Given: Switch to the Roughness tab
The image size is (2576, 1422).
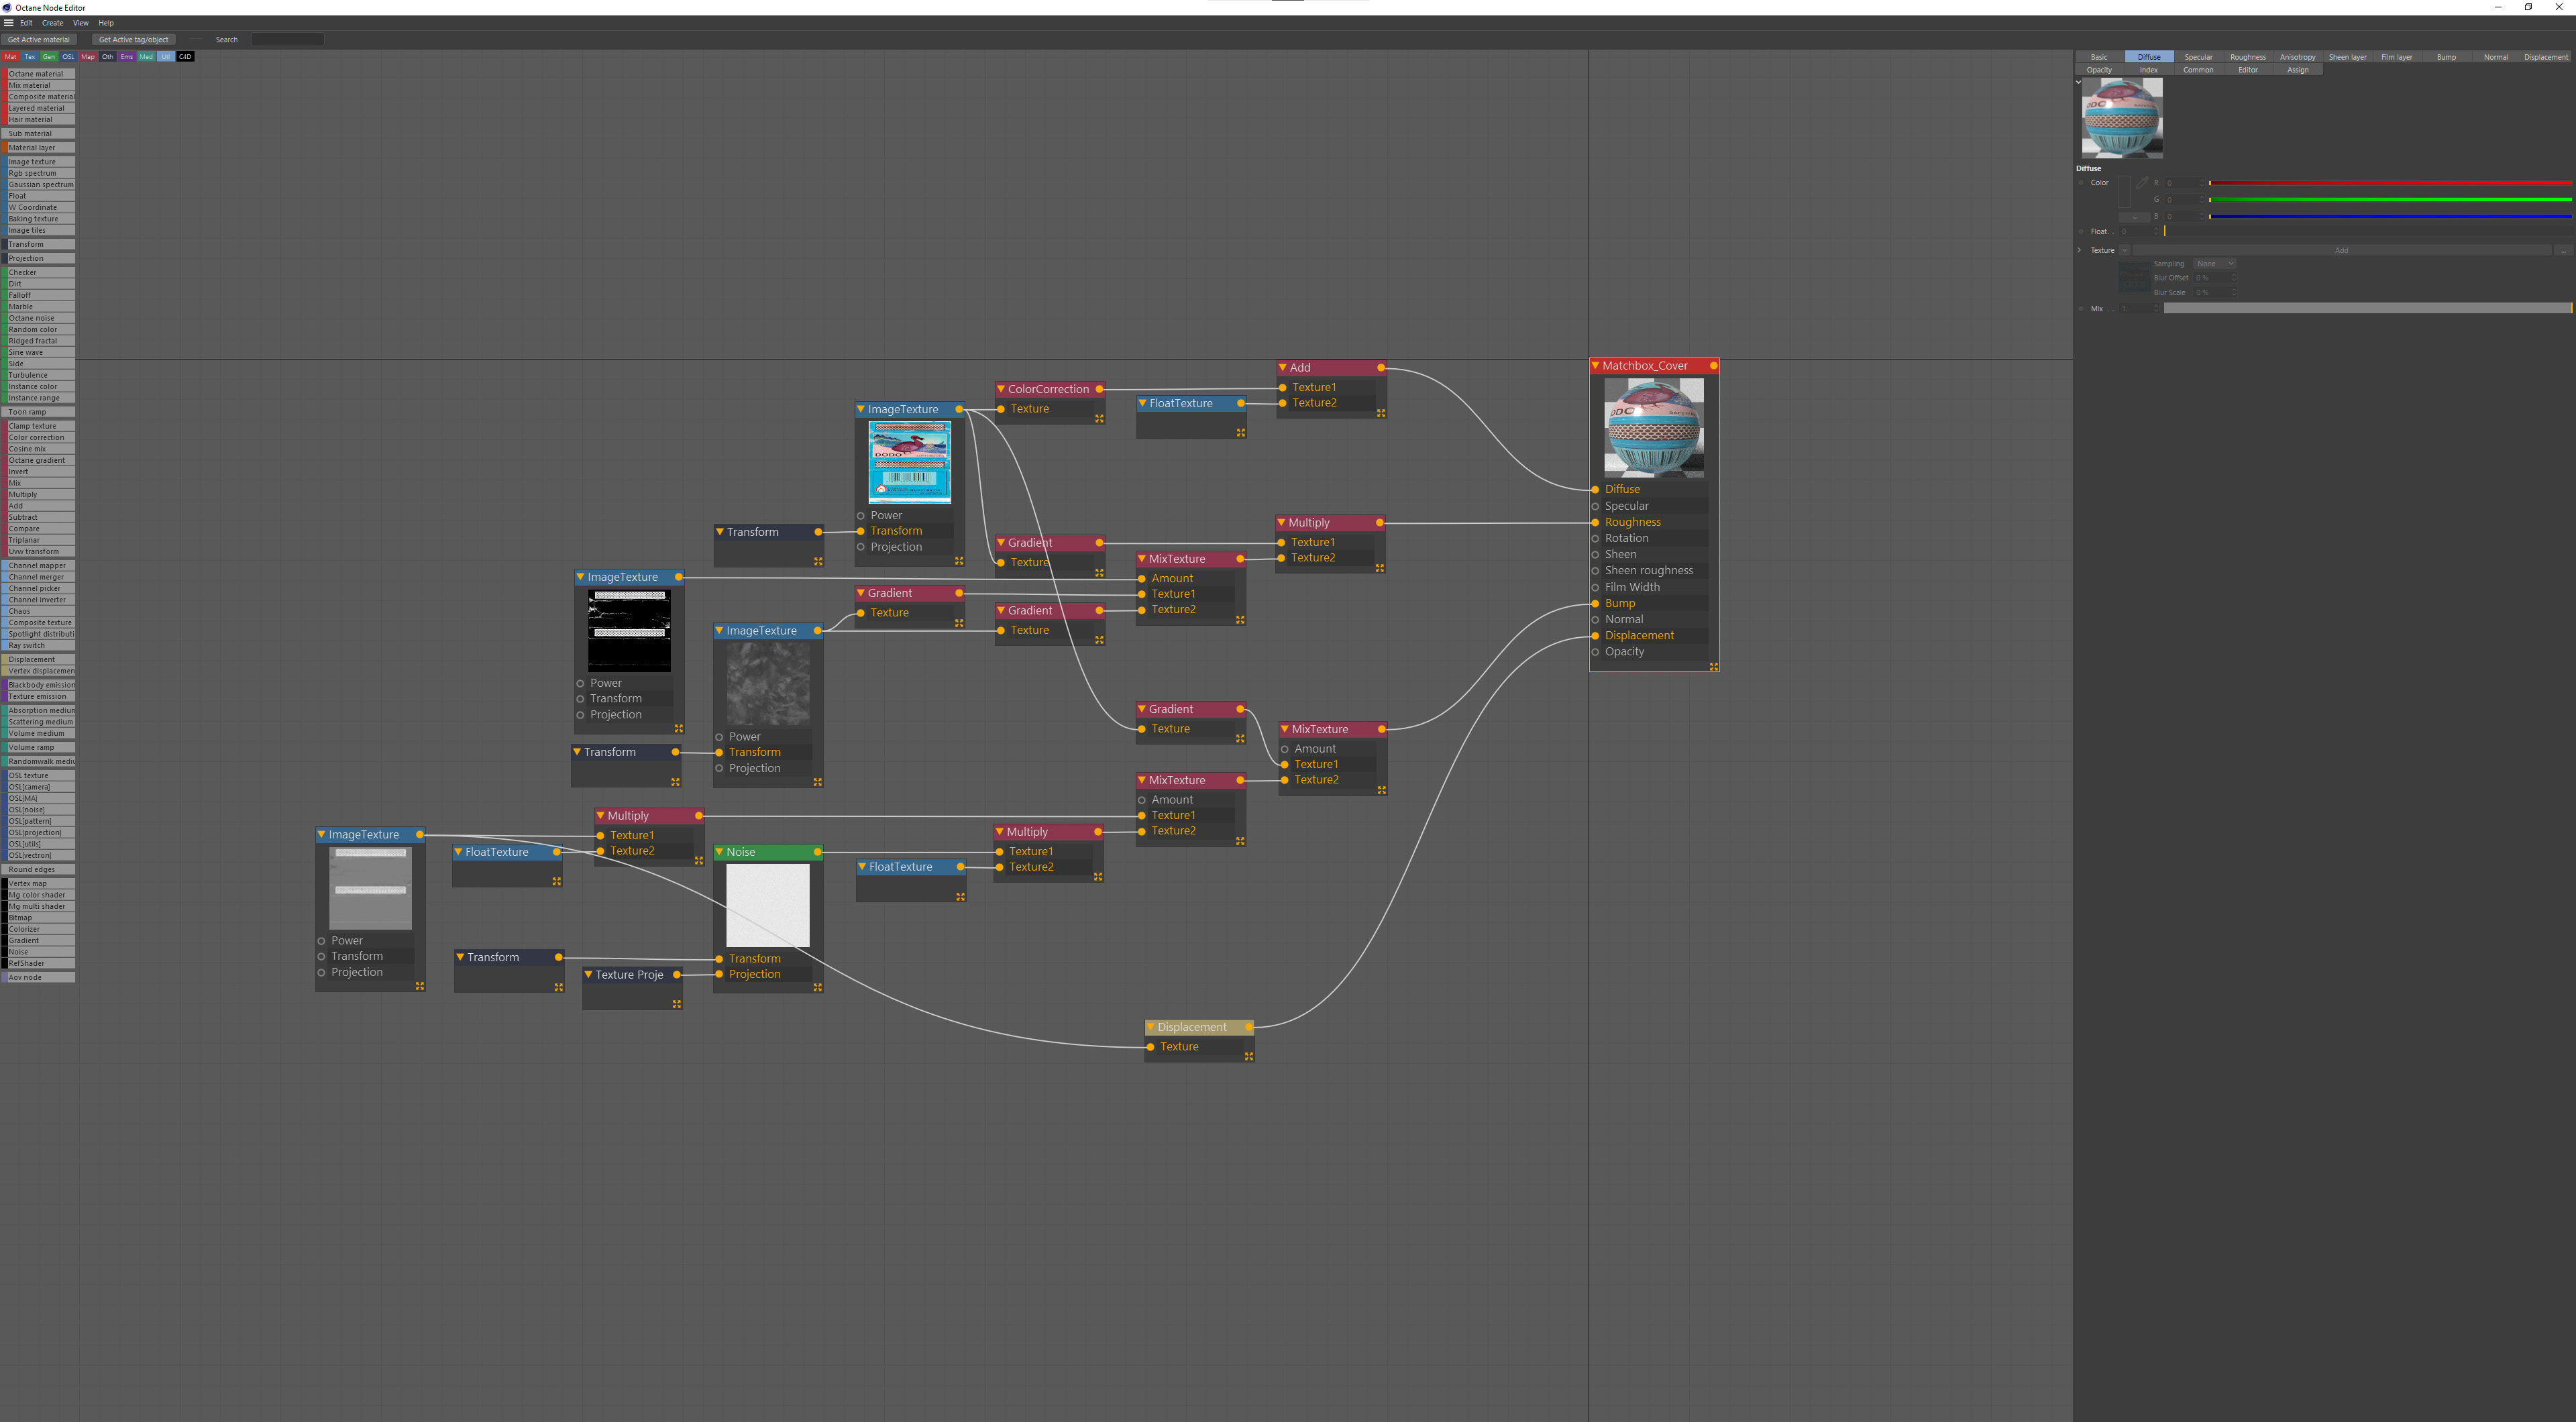Looking at the screenshot, I should coord(2248,57).
